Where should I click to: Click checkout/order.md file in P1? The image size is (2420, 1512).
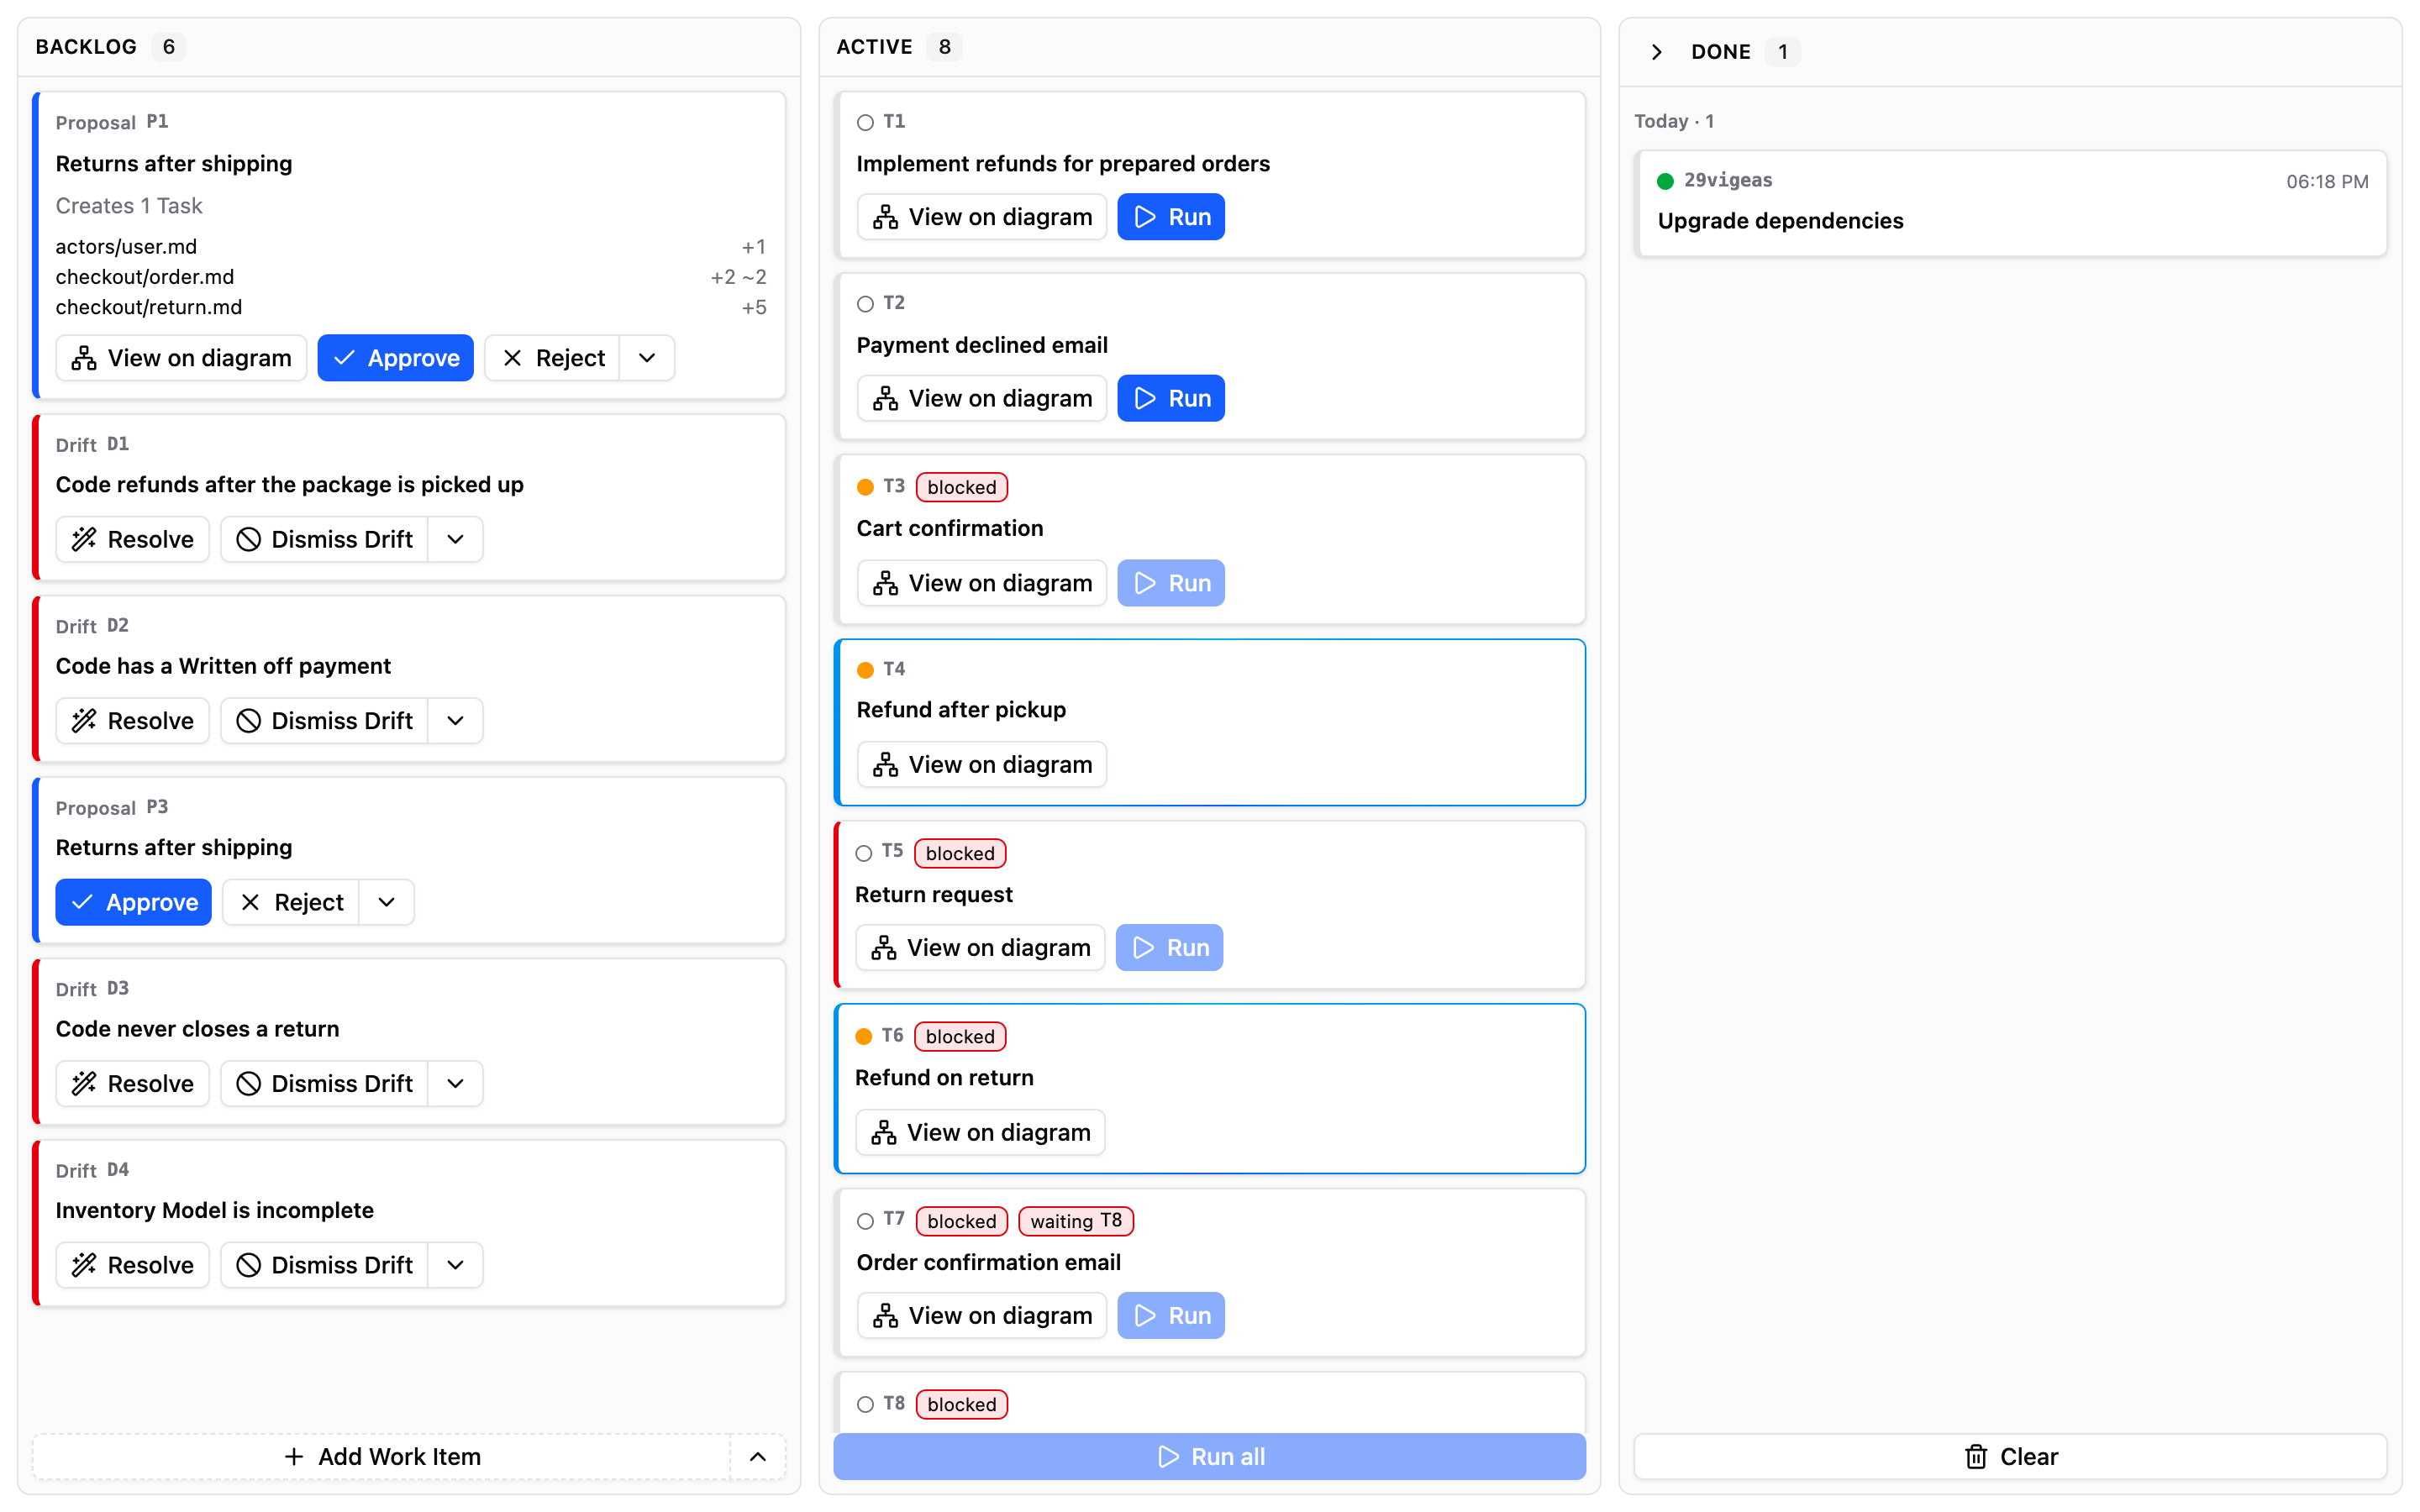(x=145, y=277)
